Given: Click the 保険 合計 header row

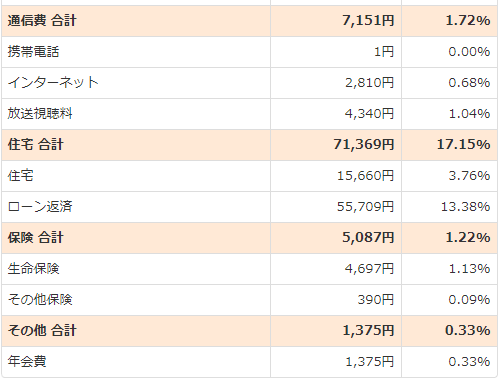Looking at the screenshot, I should pos(249,238).
